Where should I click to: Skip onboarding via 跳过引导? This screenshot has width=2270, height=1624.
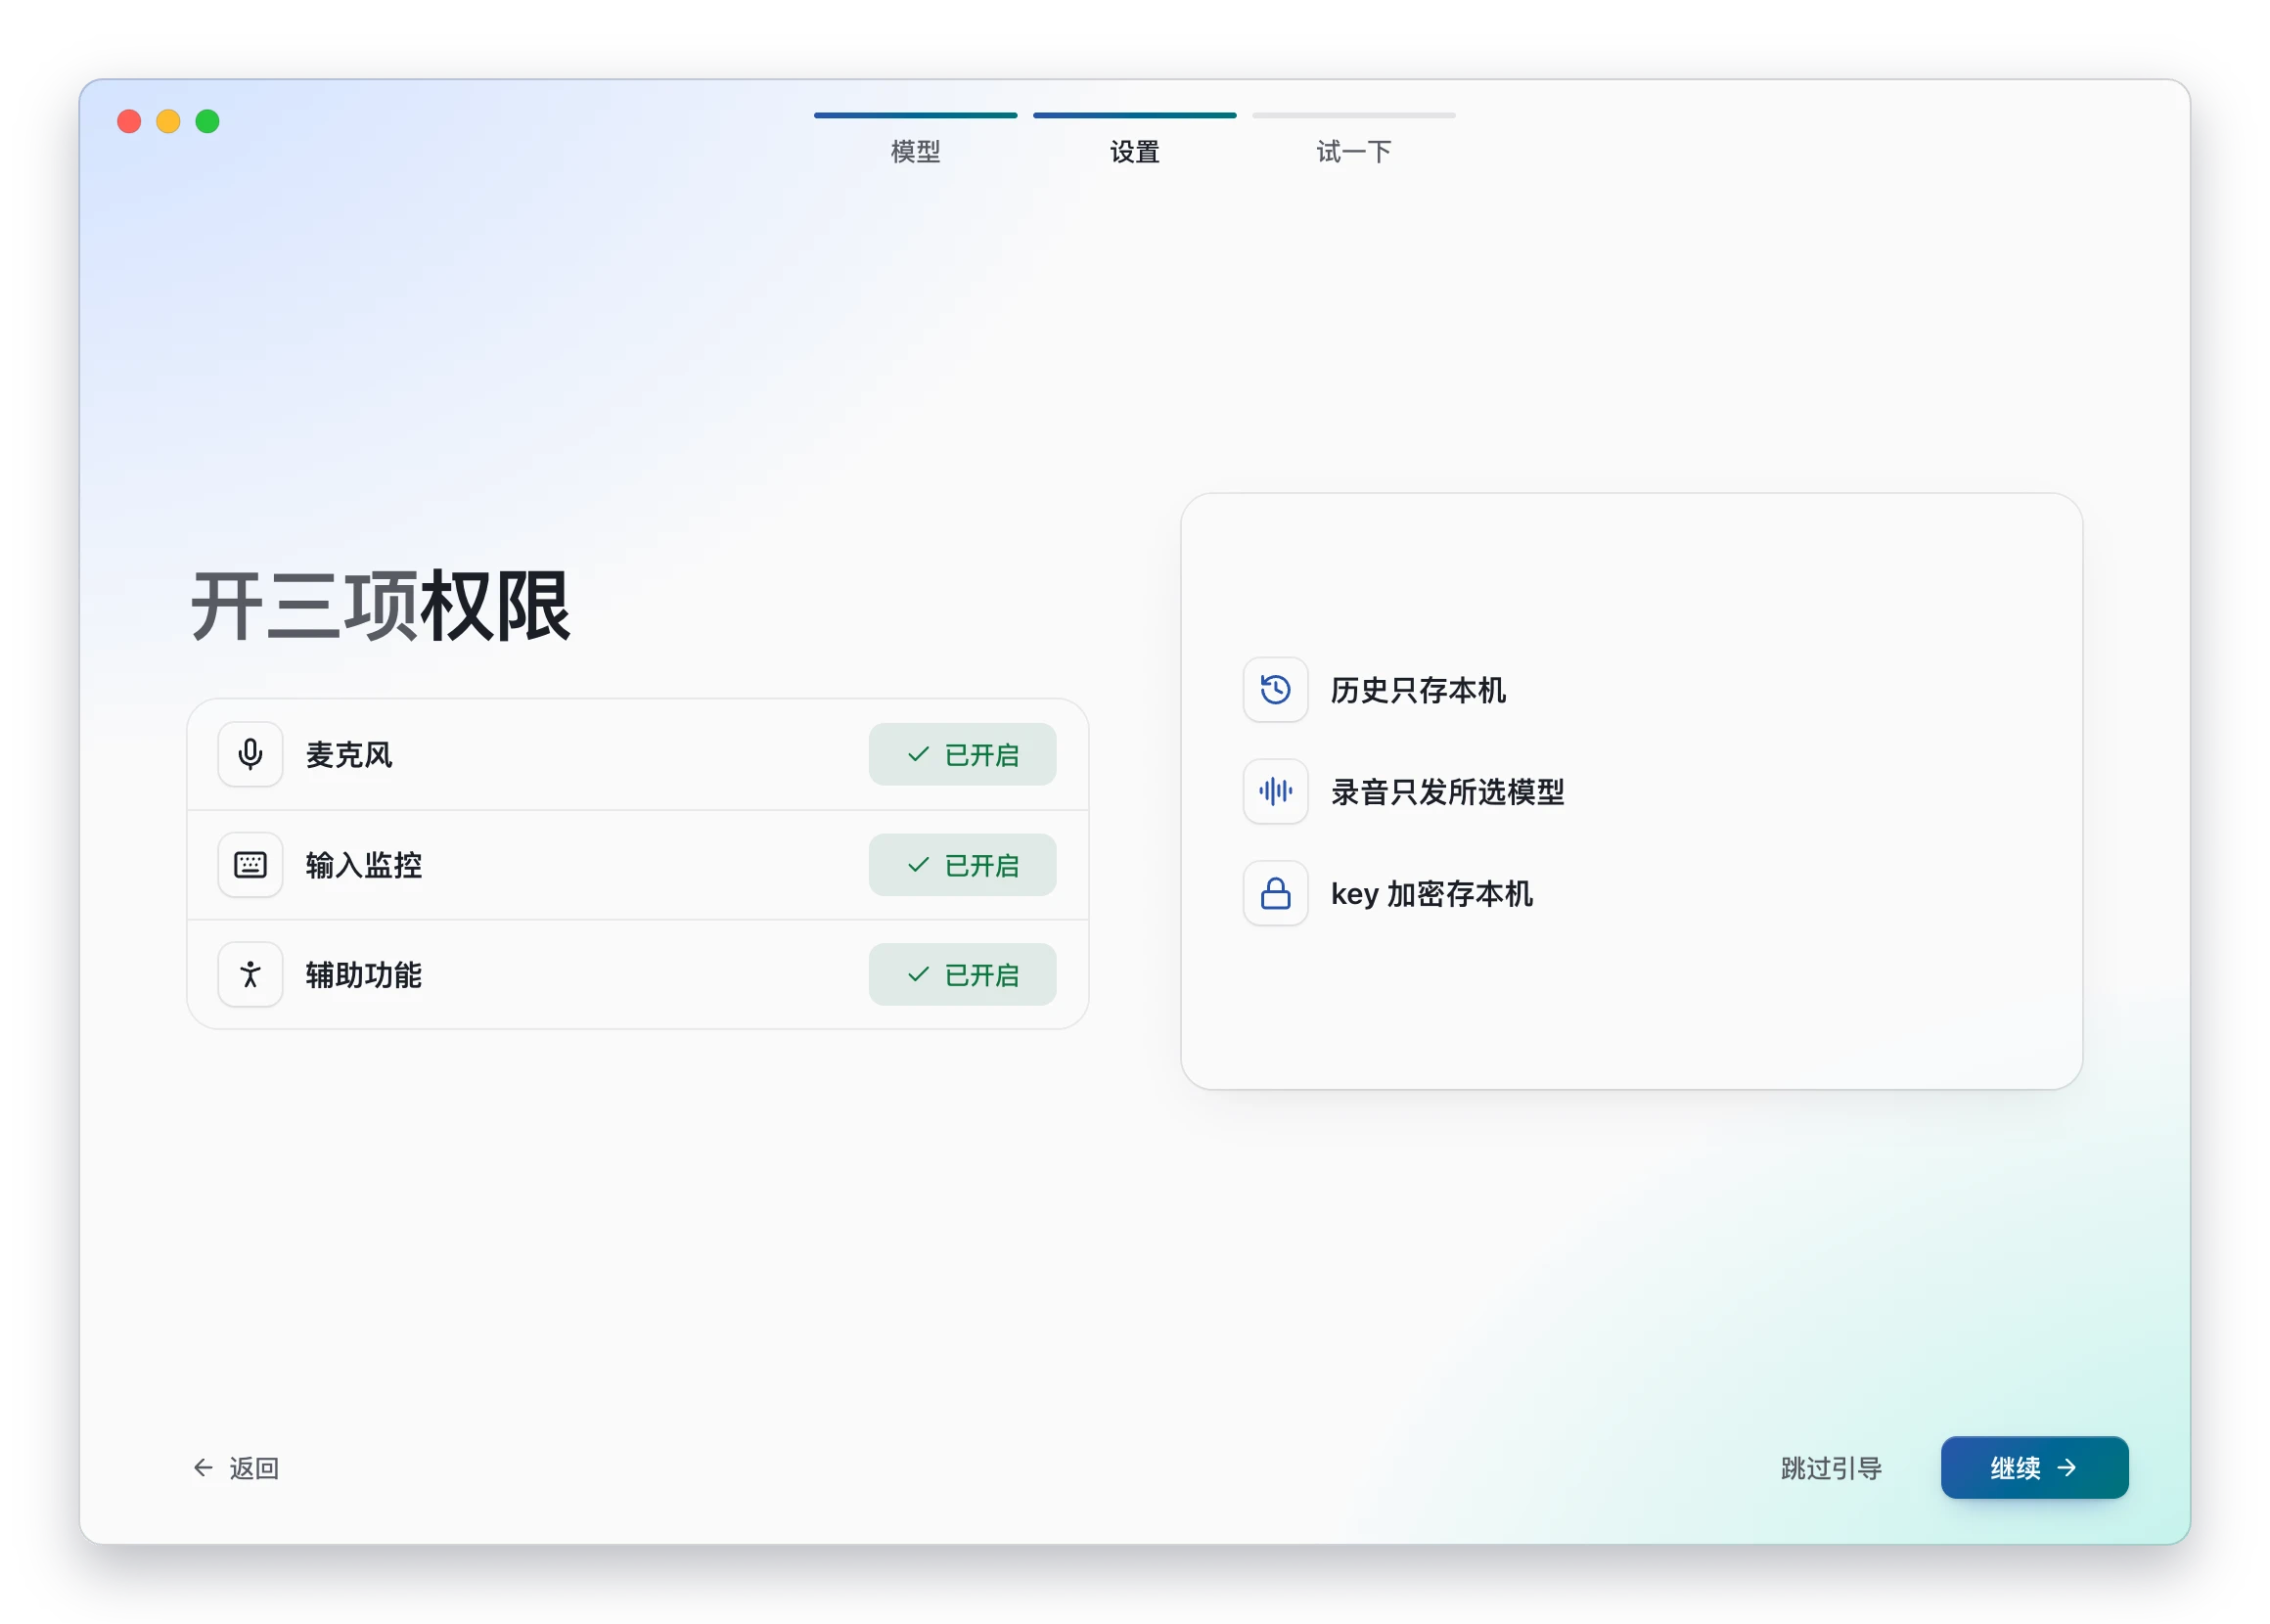(1832, 1468)
